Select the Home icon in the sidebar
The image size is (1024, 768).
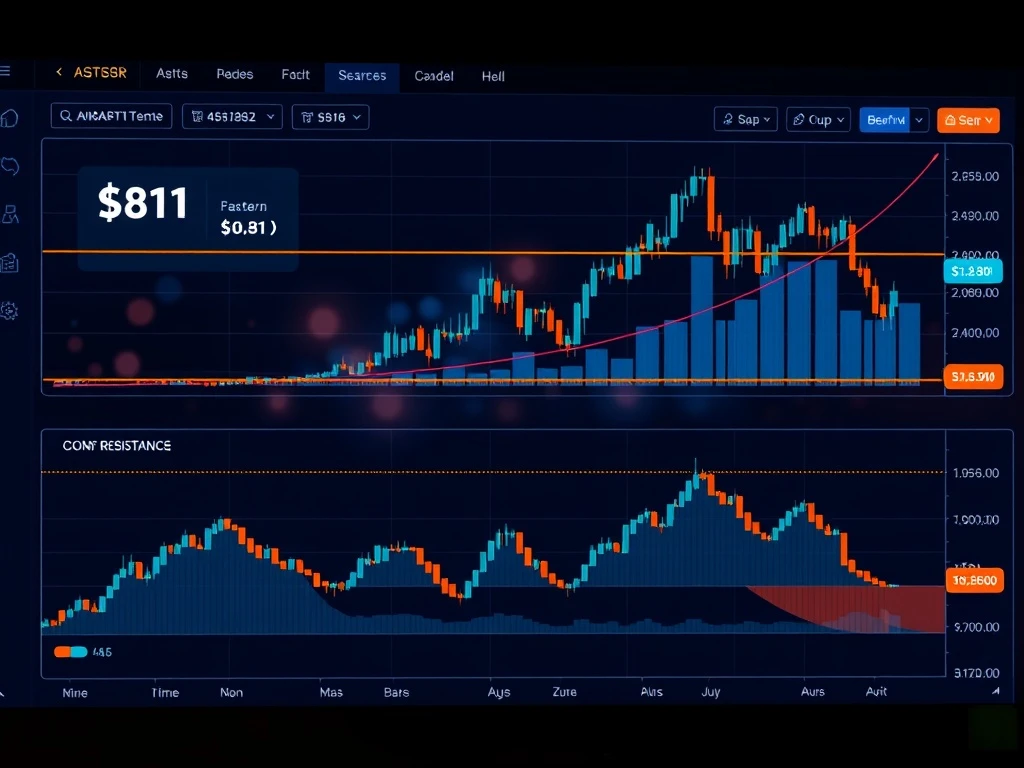pos(10,118)
